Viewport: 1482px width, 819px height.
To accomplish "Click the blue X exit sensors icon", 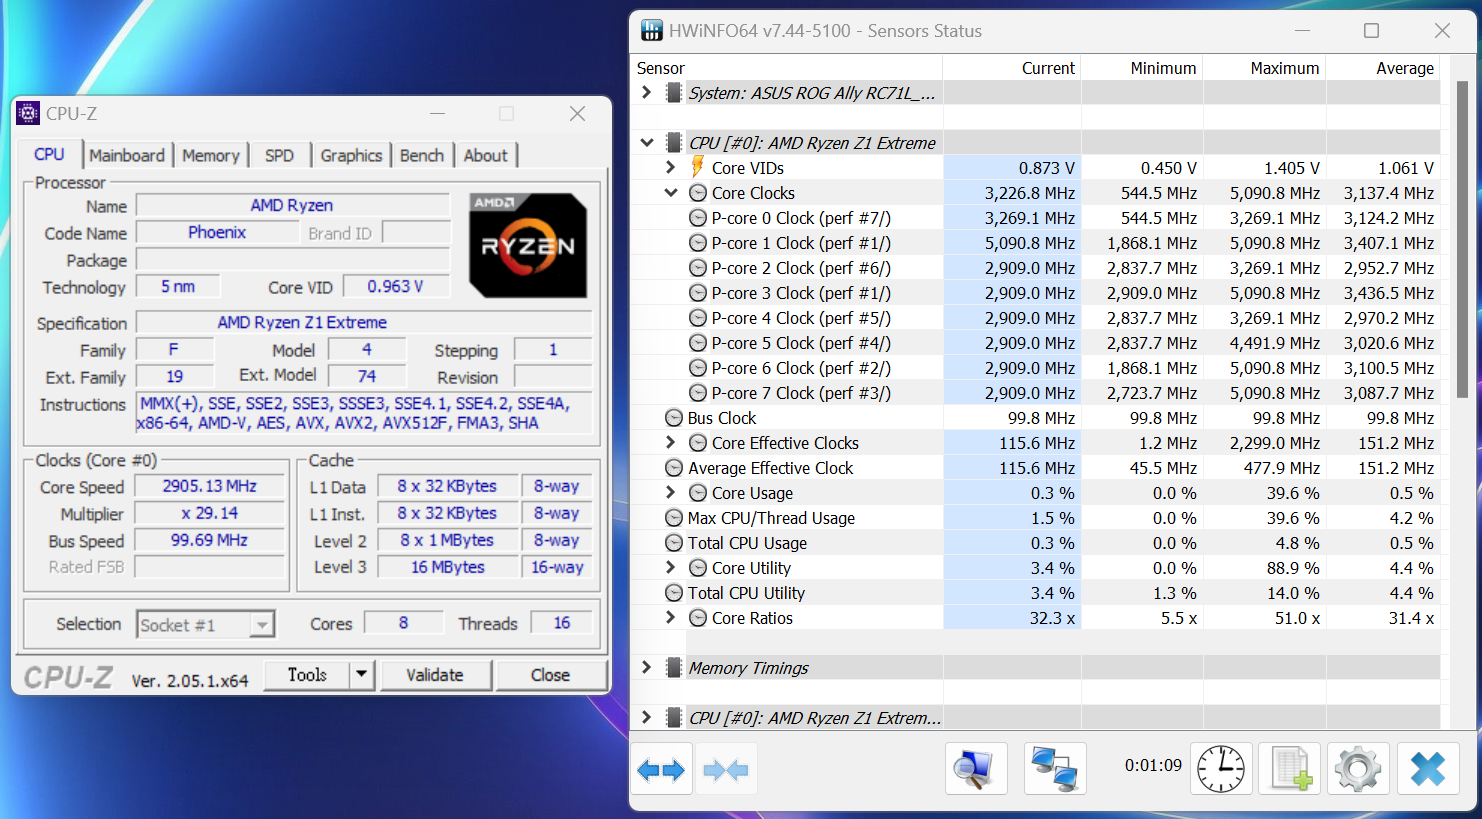I will 1428,768.
